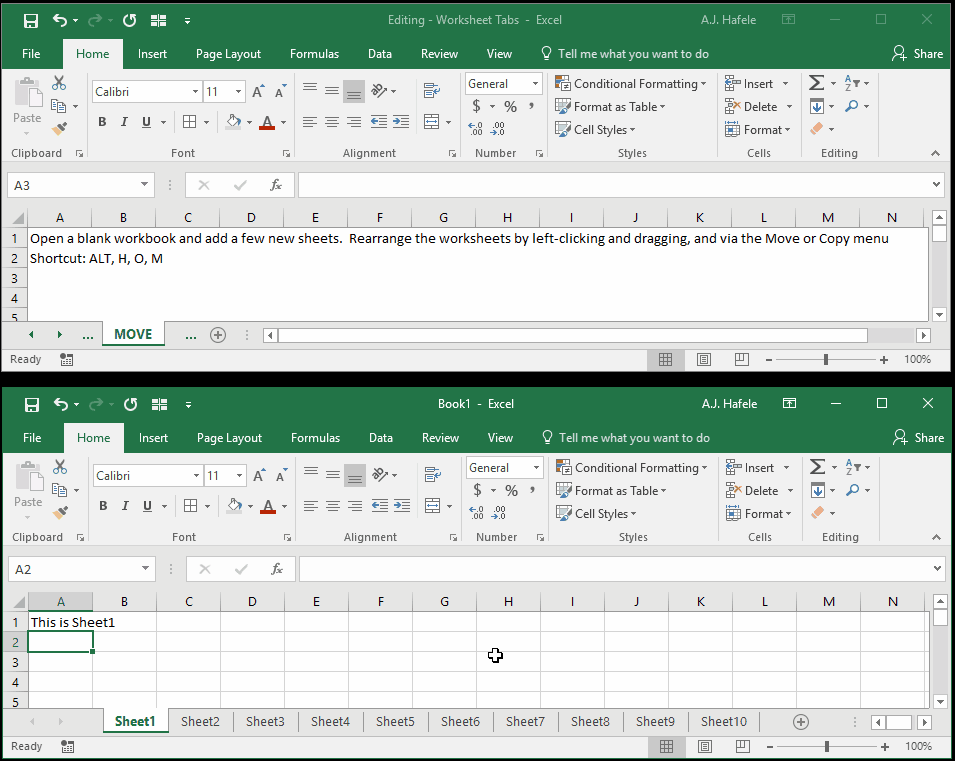955x761 pixels.
Task: Toggle Italic in Book1 window
Action: 125,506
